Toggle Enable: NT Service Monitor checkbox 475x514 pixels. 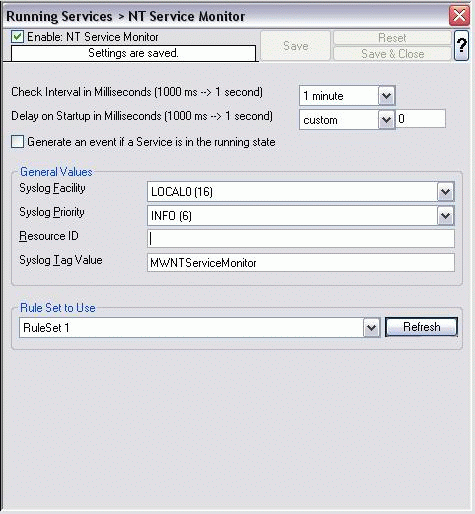(17, 37)
